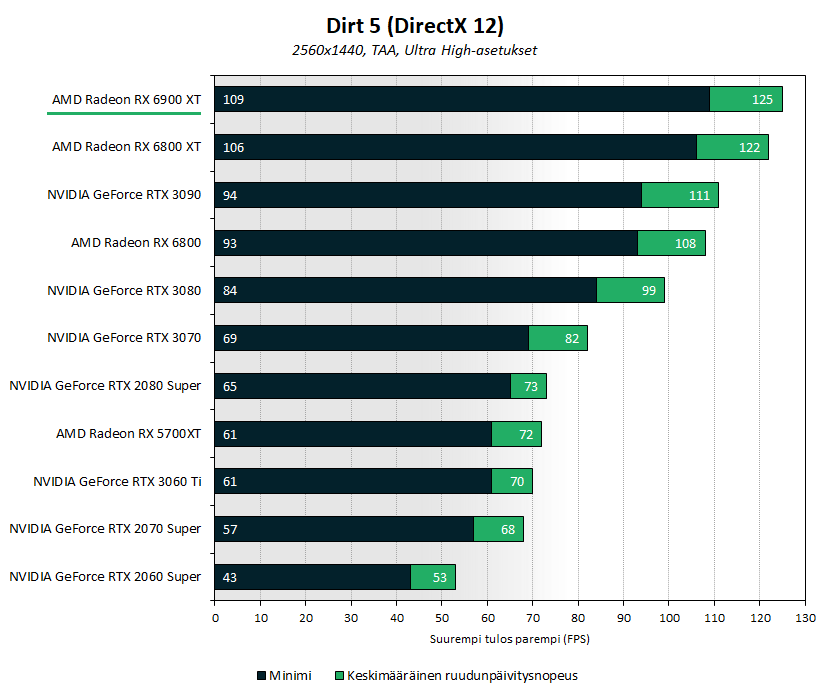This screenshot has height=697, width=830.
Task: Click the "NVIDIA GeForce RTX 3060 Ti" label
Action: click(x=118, y=482)
